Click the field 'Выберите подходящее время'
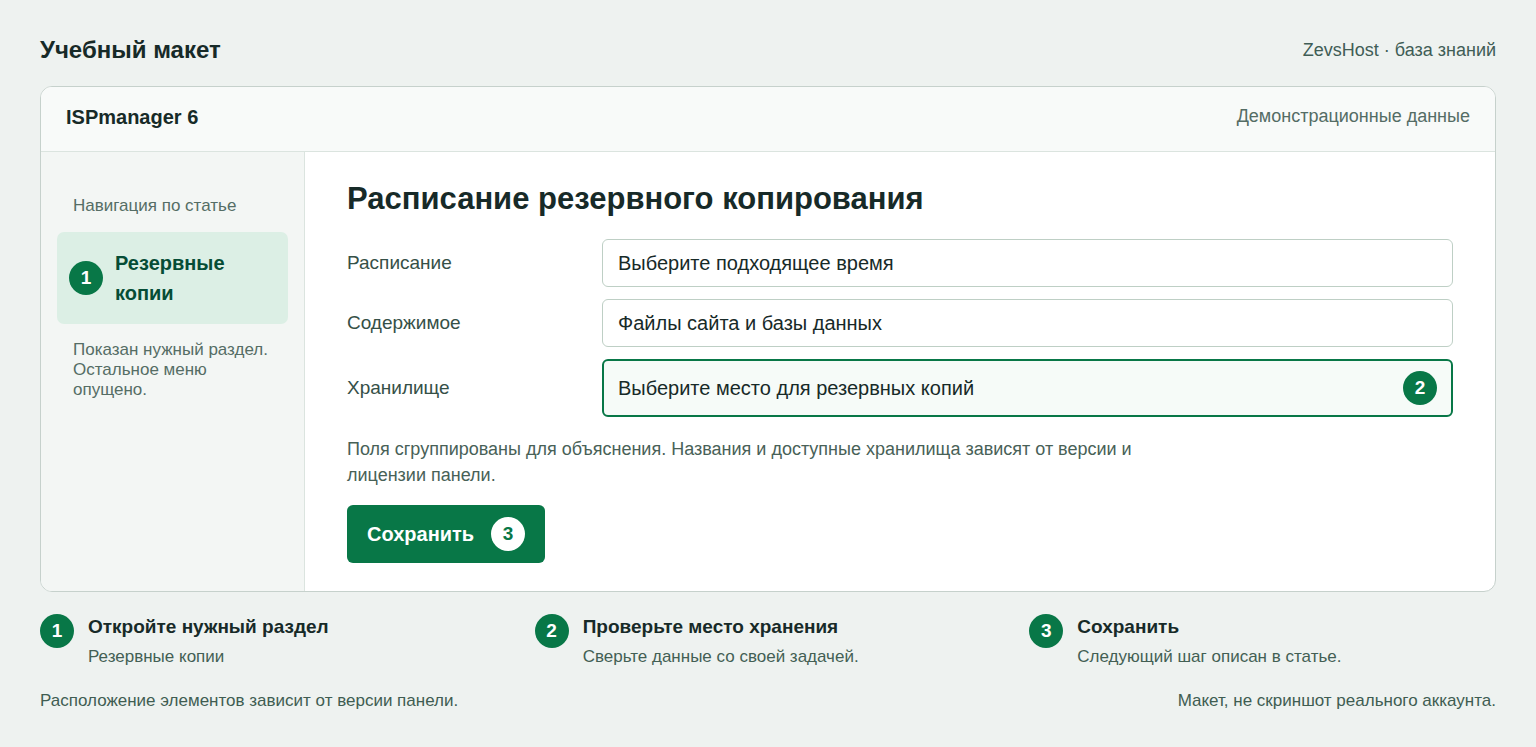1536x747 pixels. coord(1027,263)
